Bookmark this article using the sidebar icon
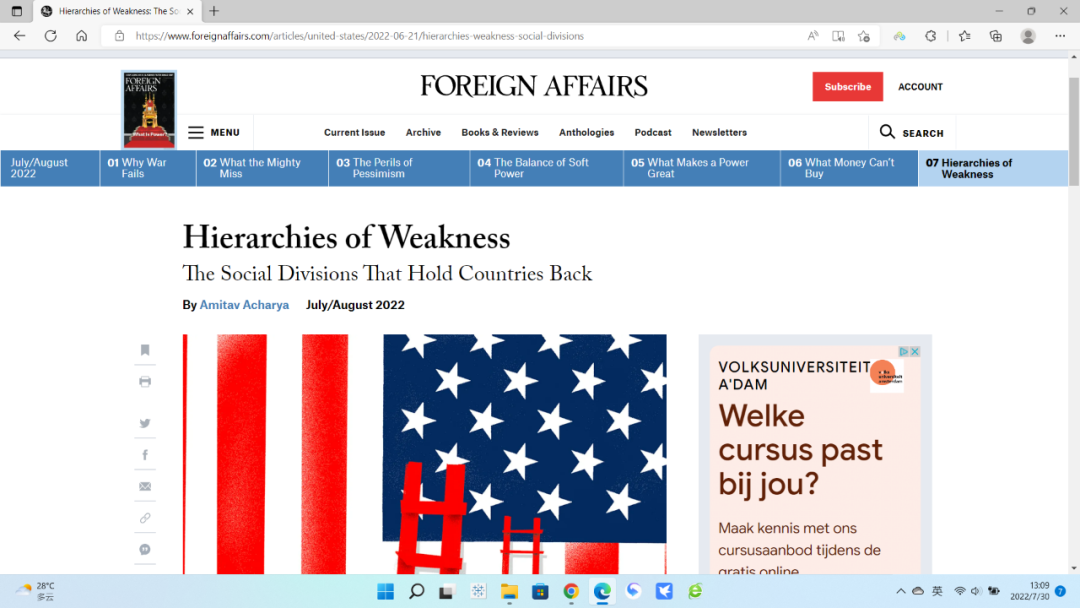Screen dimensions: 1080x608 coord(145,350)
